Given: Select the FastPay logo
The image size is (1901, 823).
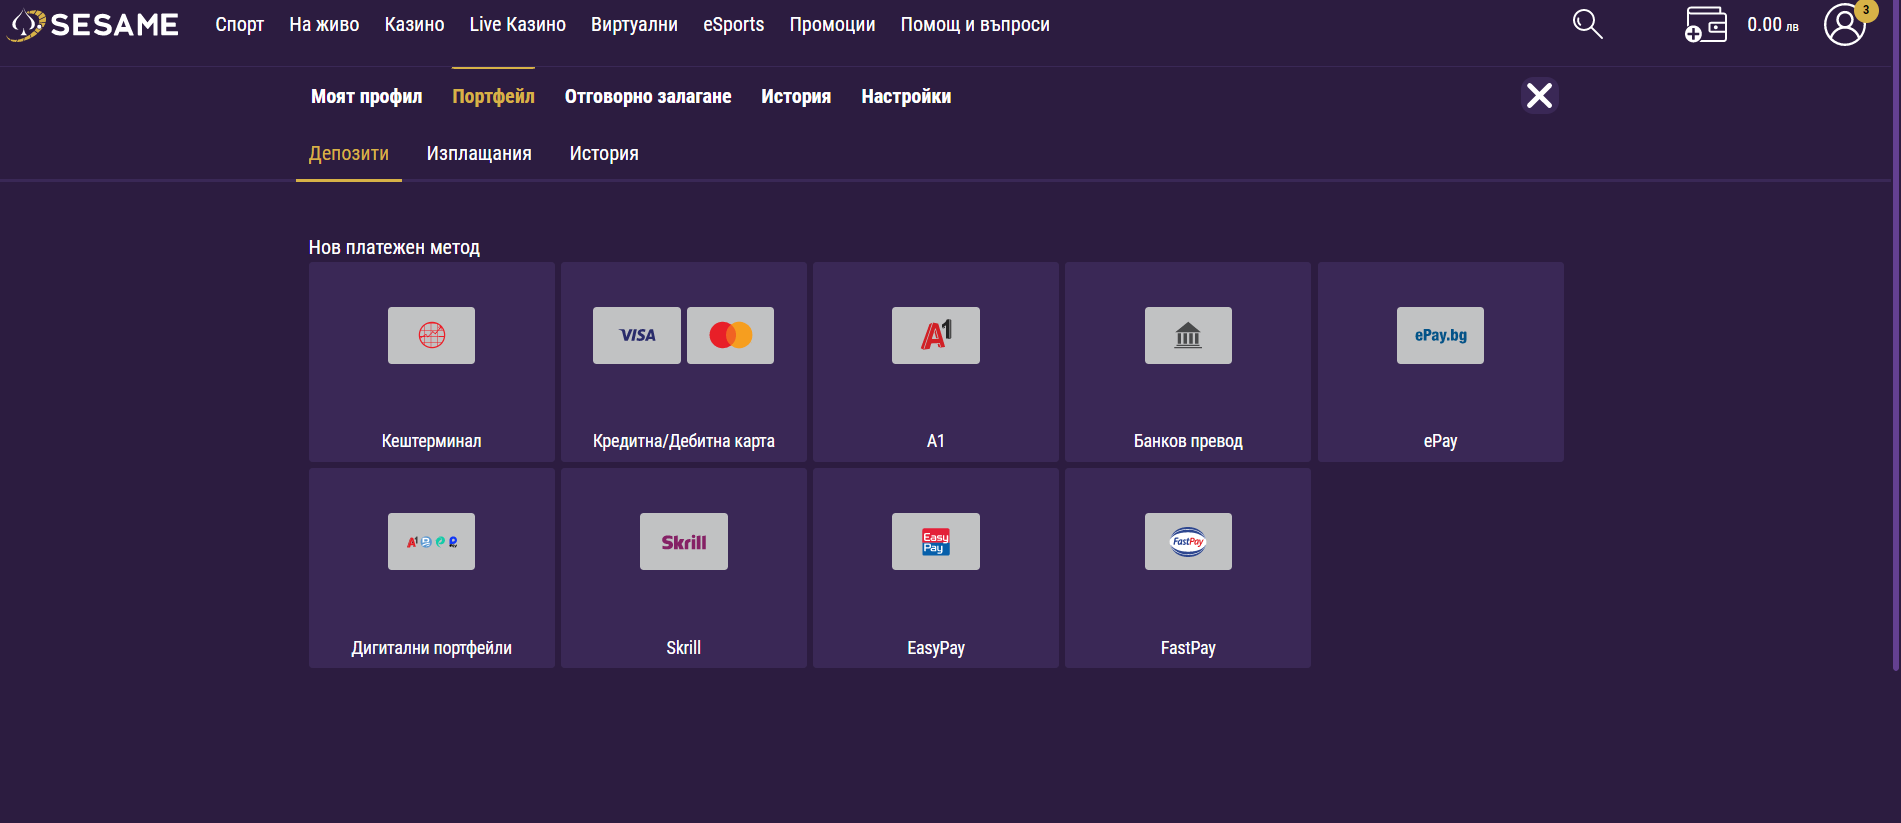Looking at the screenshot, I should pos(1188,541).
